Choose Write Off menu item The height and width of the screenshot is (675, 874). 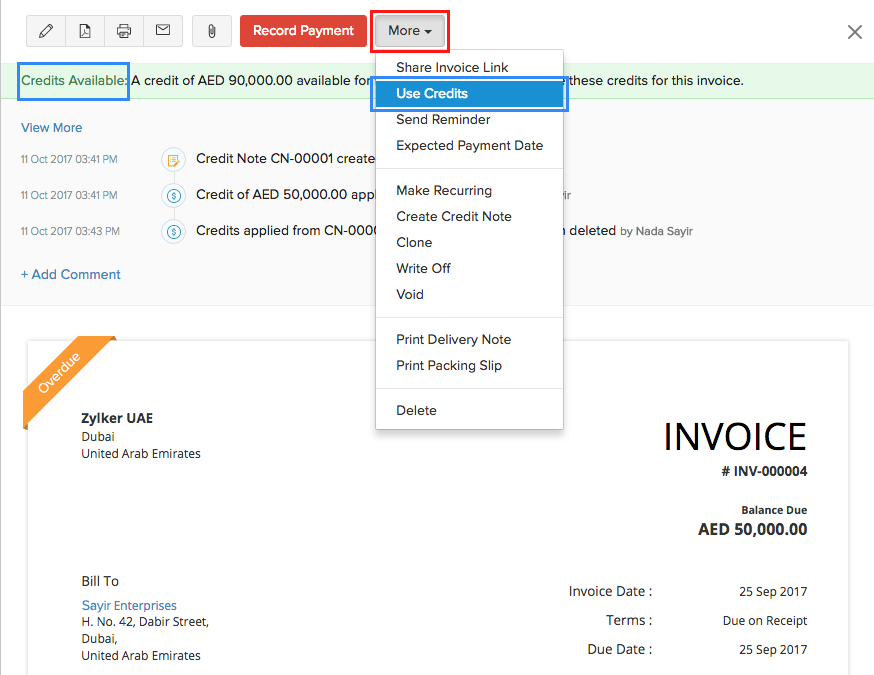(x=423, y=269)
